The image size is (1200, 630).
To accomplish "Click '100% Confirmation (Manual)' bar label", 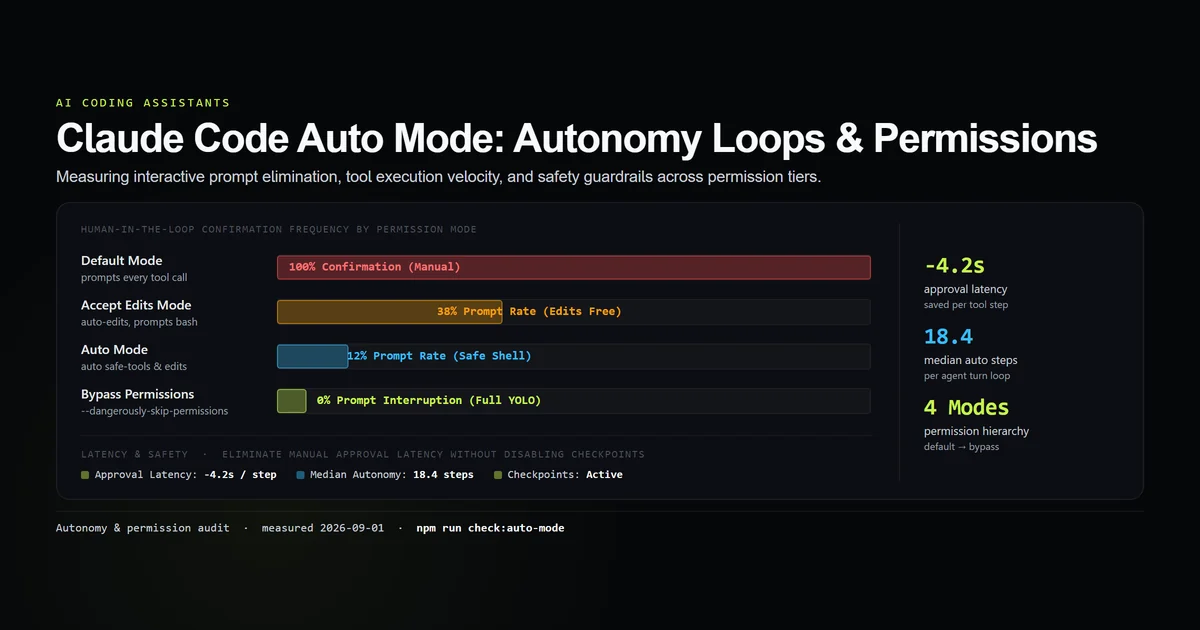I will click(375, 268).
